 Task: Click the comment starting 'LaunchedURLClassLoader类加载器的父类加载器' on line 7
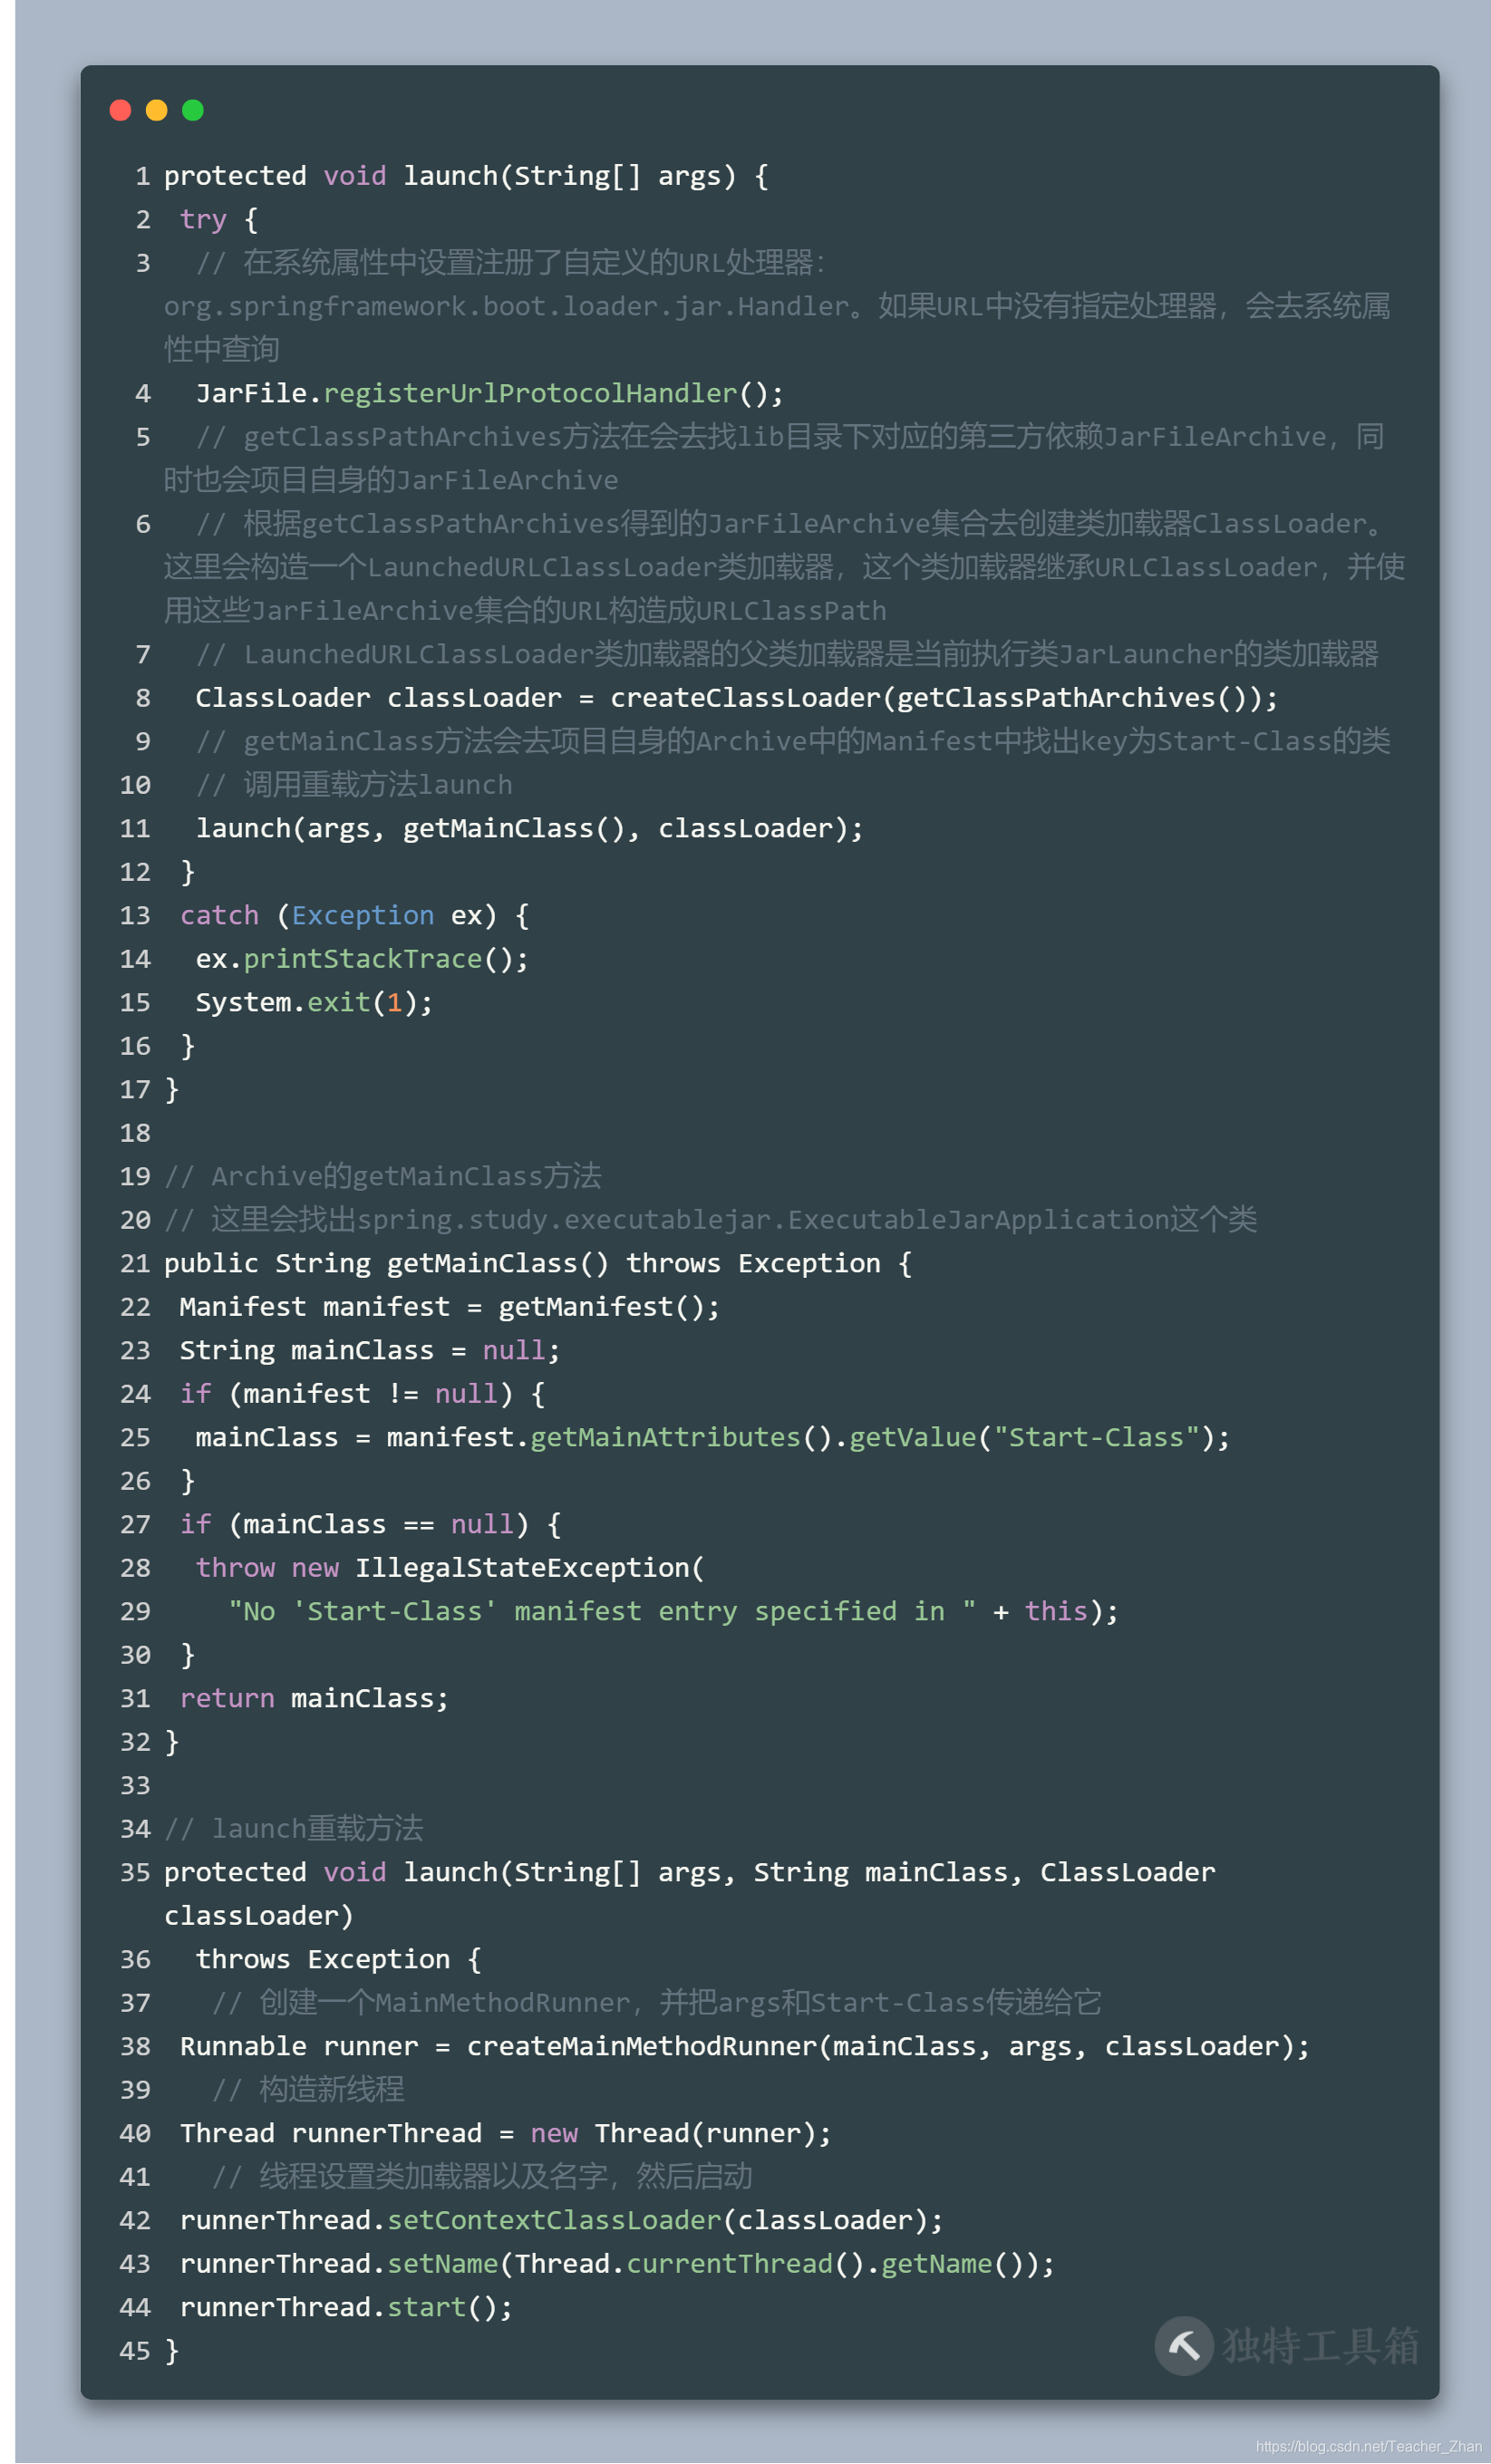(787, 654)
